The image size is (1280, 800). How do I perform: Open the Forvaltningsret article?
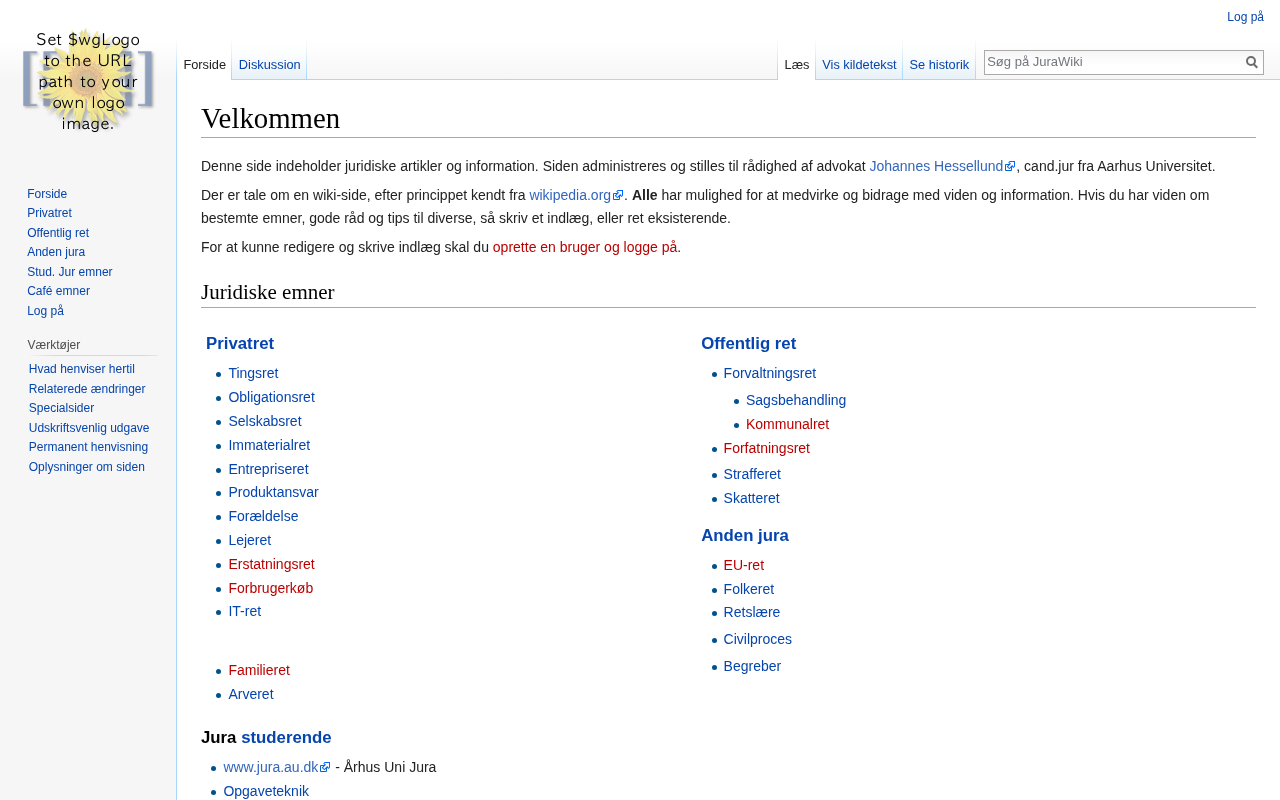coord(770,373)
